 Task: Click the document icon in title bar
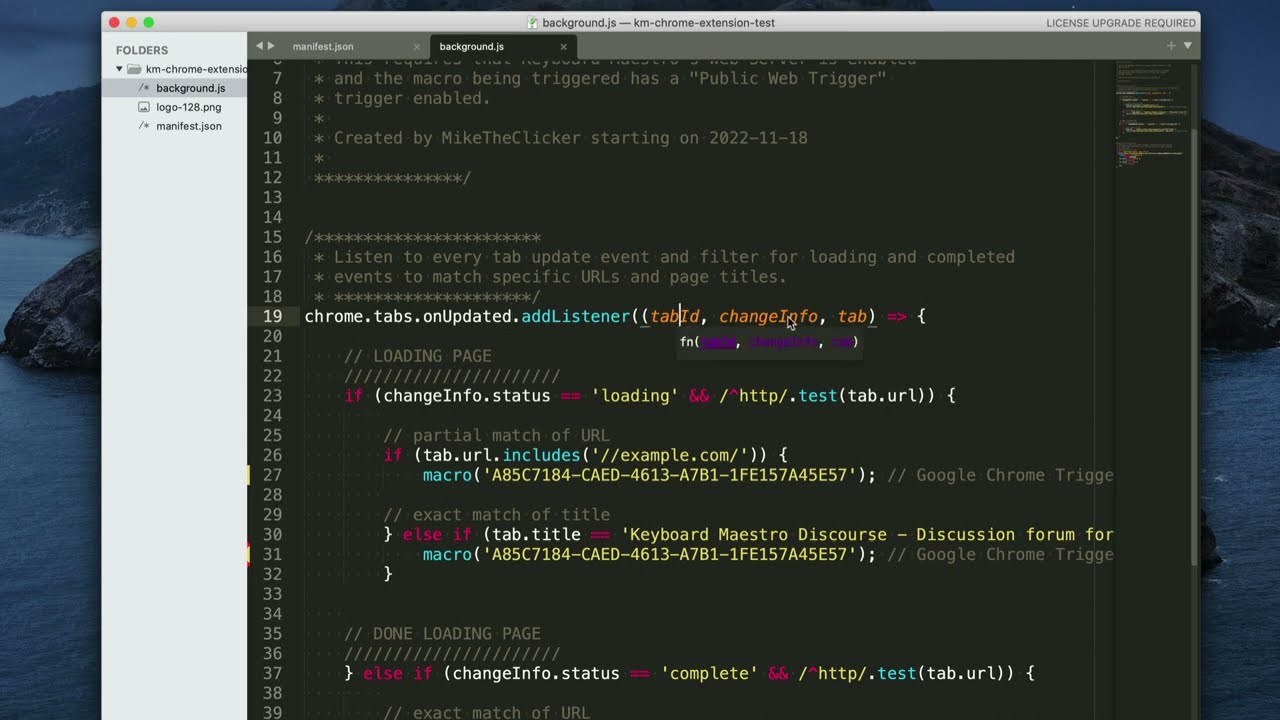click(x=533, y=22)
